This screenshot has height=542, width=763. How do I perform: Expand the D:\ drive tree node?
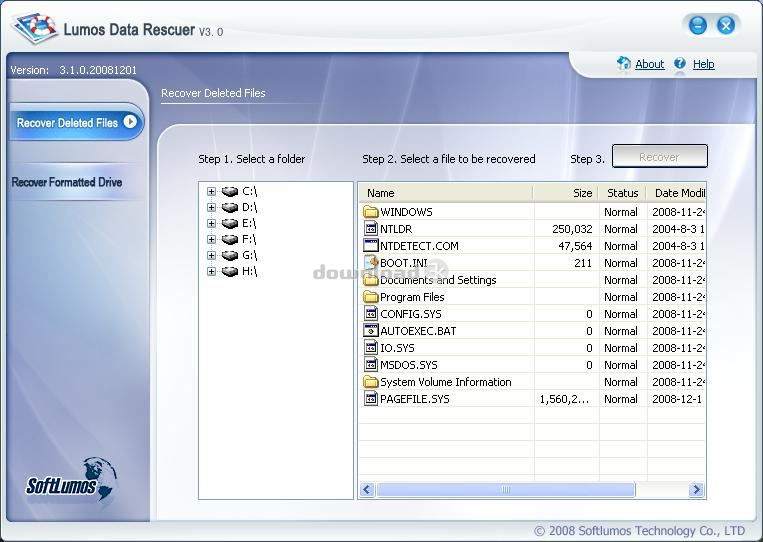point(211,208)
